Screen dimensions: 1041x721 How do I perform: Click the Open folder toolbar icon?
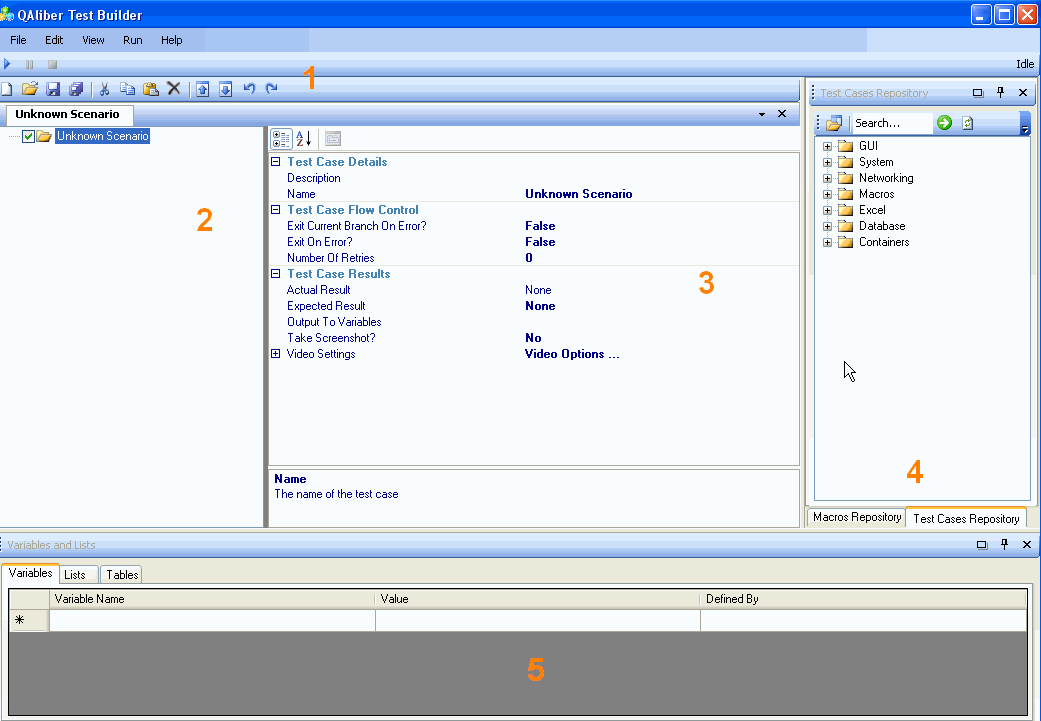tap(30, 89)
